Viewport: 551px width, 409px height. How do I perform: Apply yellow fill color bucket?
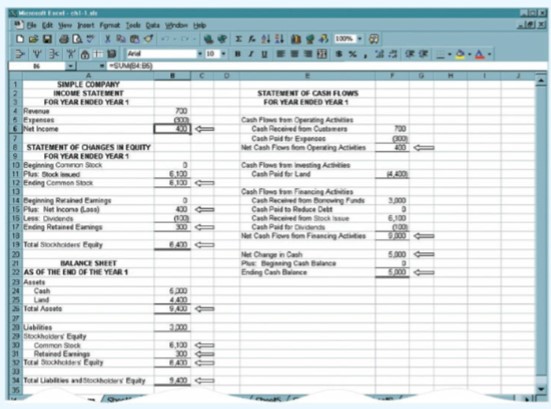coord(460,54)
